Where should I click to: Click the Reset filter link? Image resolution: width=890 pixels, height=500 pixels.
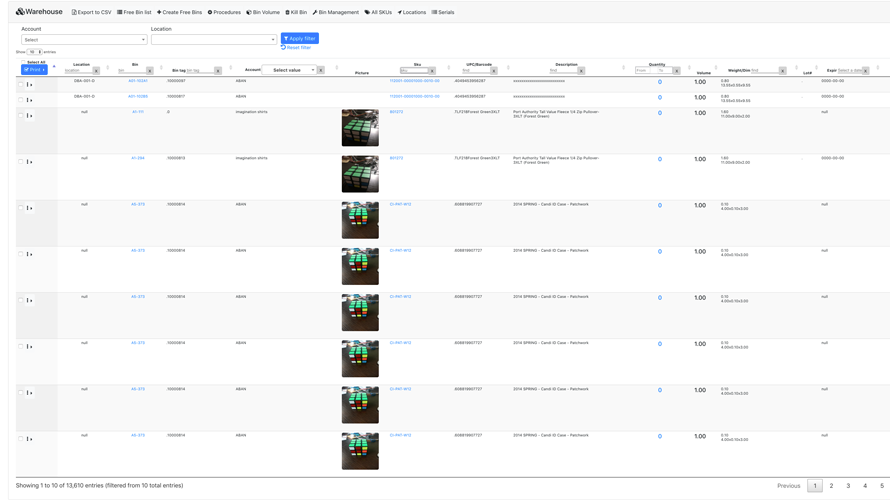coord(296,48)
